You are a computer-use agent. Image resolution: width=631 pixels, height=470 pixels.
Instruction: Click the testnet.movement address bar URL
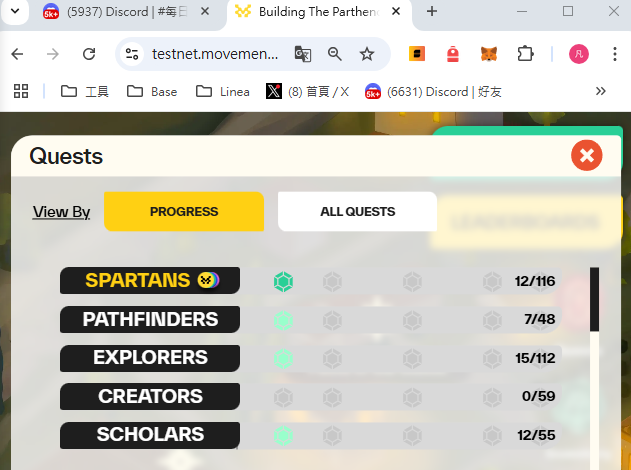pyautogui.click(x=215, y=54)
